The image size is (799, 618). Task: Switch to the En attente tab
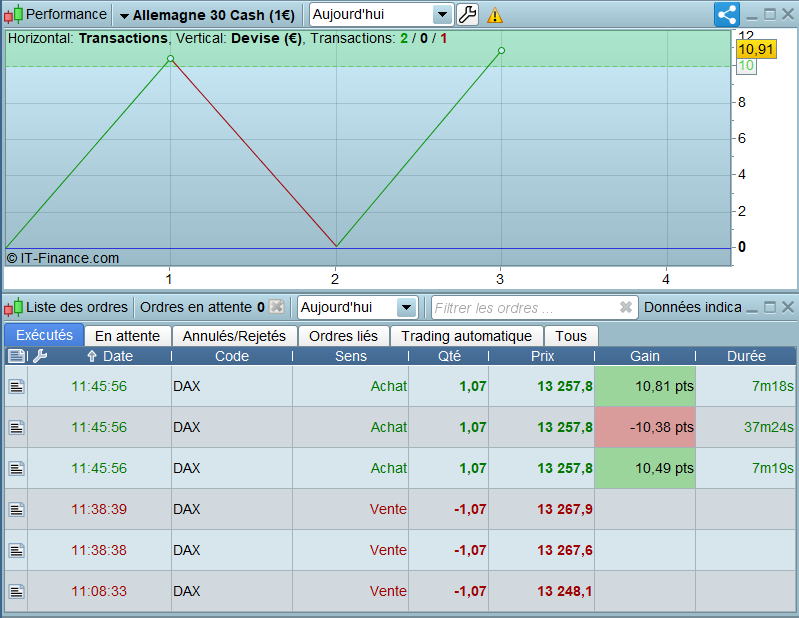(127, 336)
